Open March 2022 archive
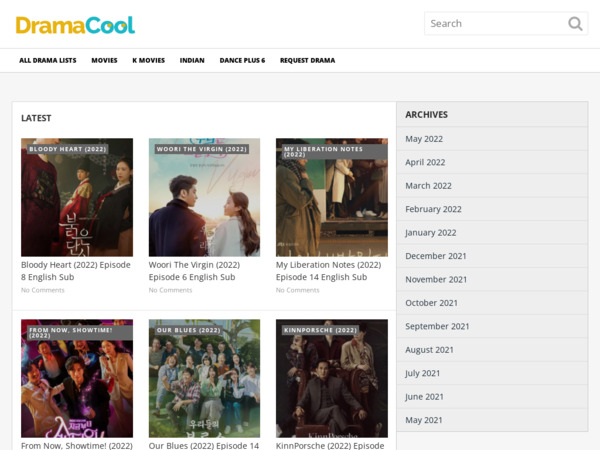600x450 pixels. (429, 186)
